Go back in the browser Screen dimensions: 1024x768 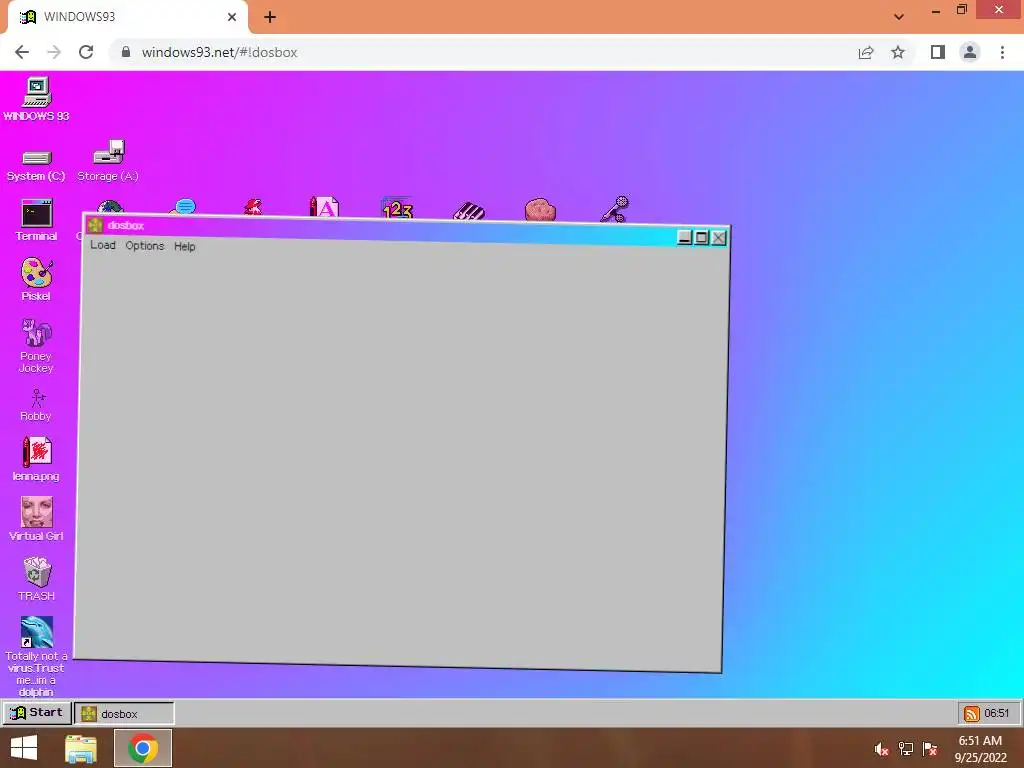click(x=22, y=52)
